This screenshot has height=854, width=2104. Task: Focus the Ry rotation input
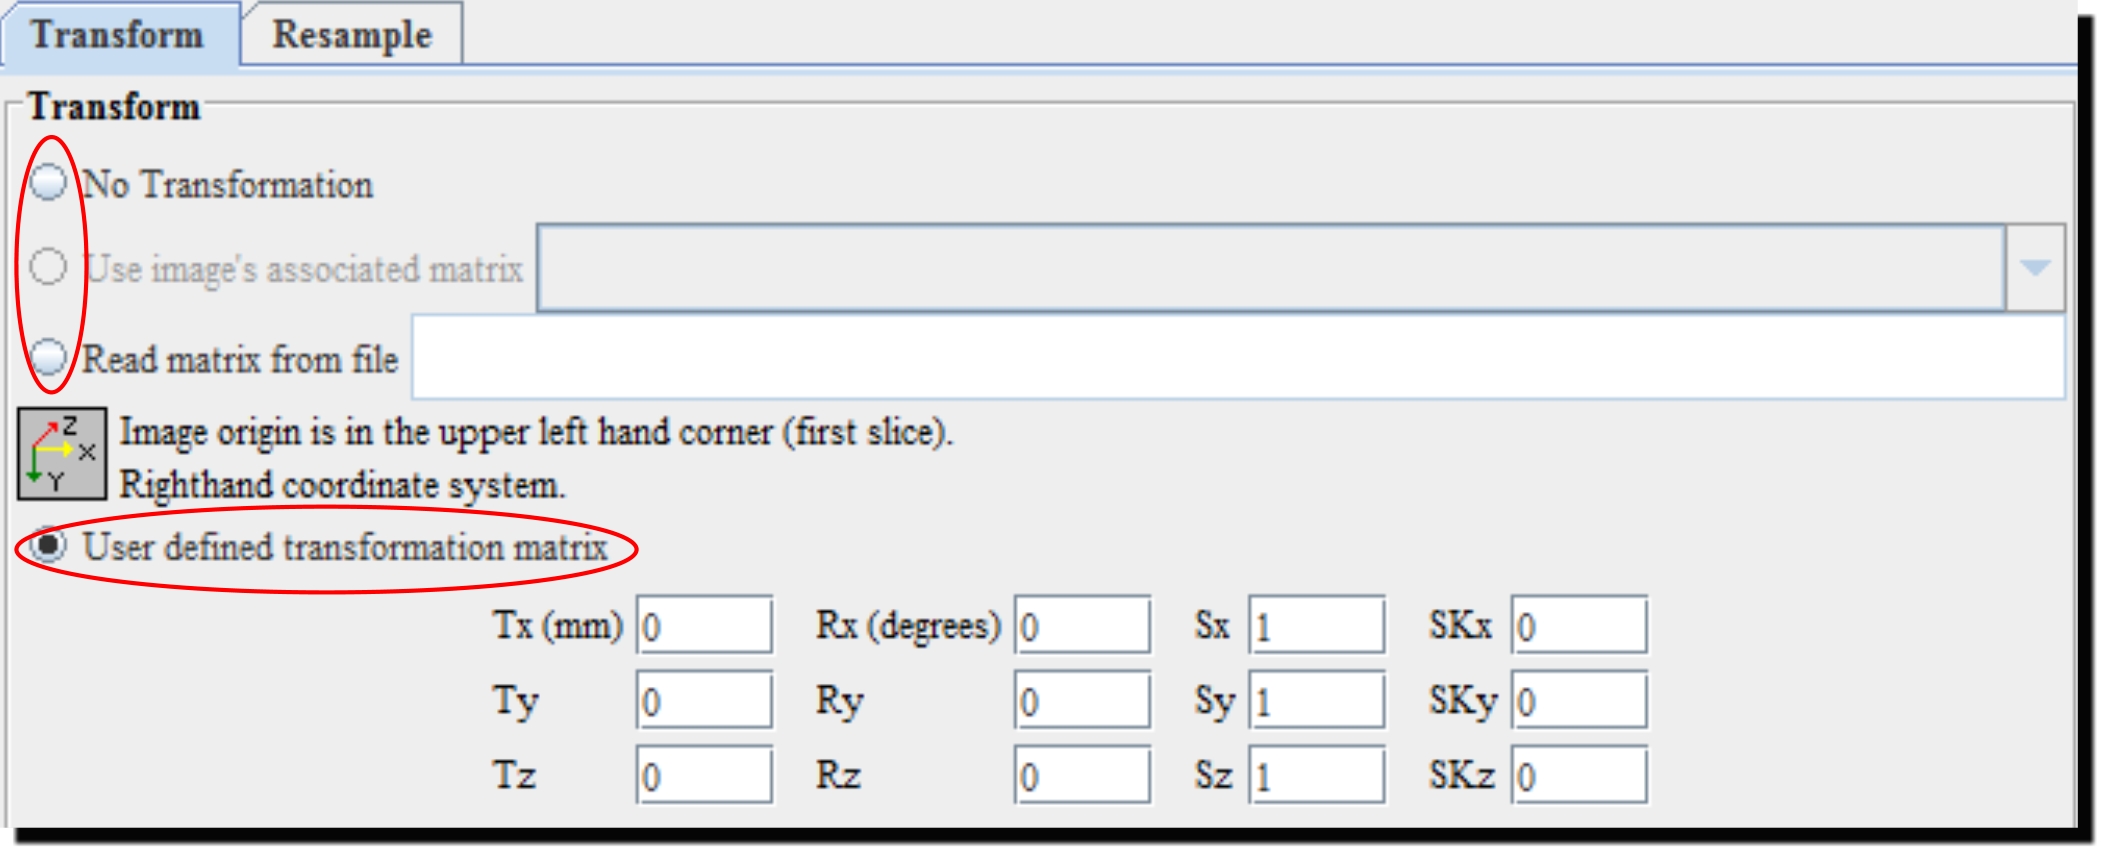[x=1082, y=701]
